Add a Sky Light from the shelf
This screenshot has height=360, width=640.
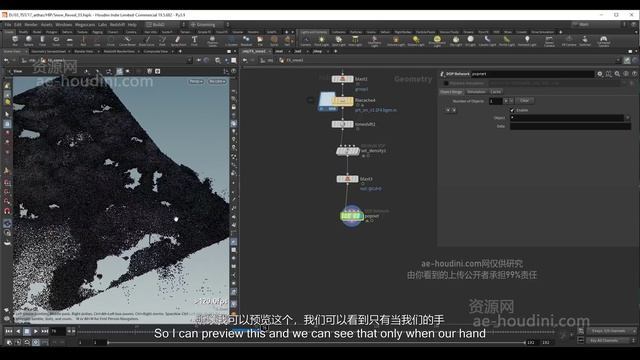(456, 41)
